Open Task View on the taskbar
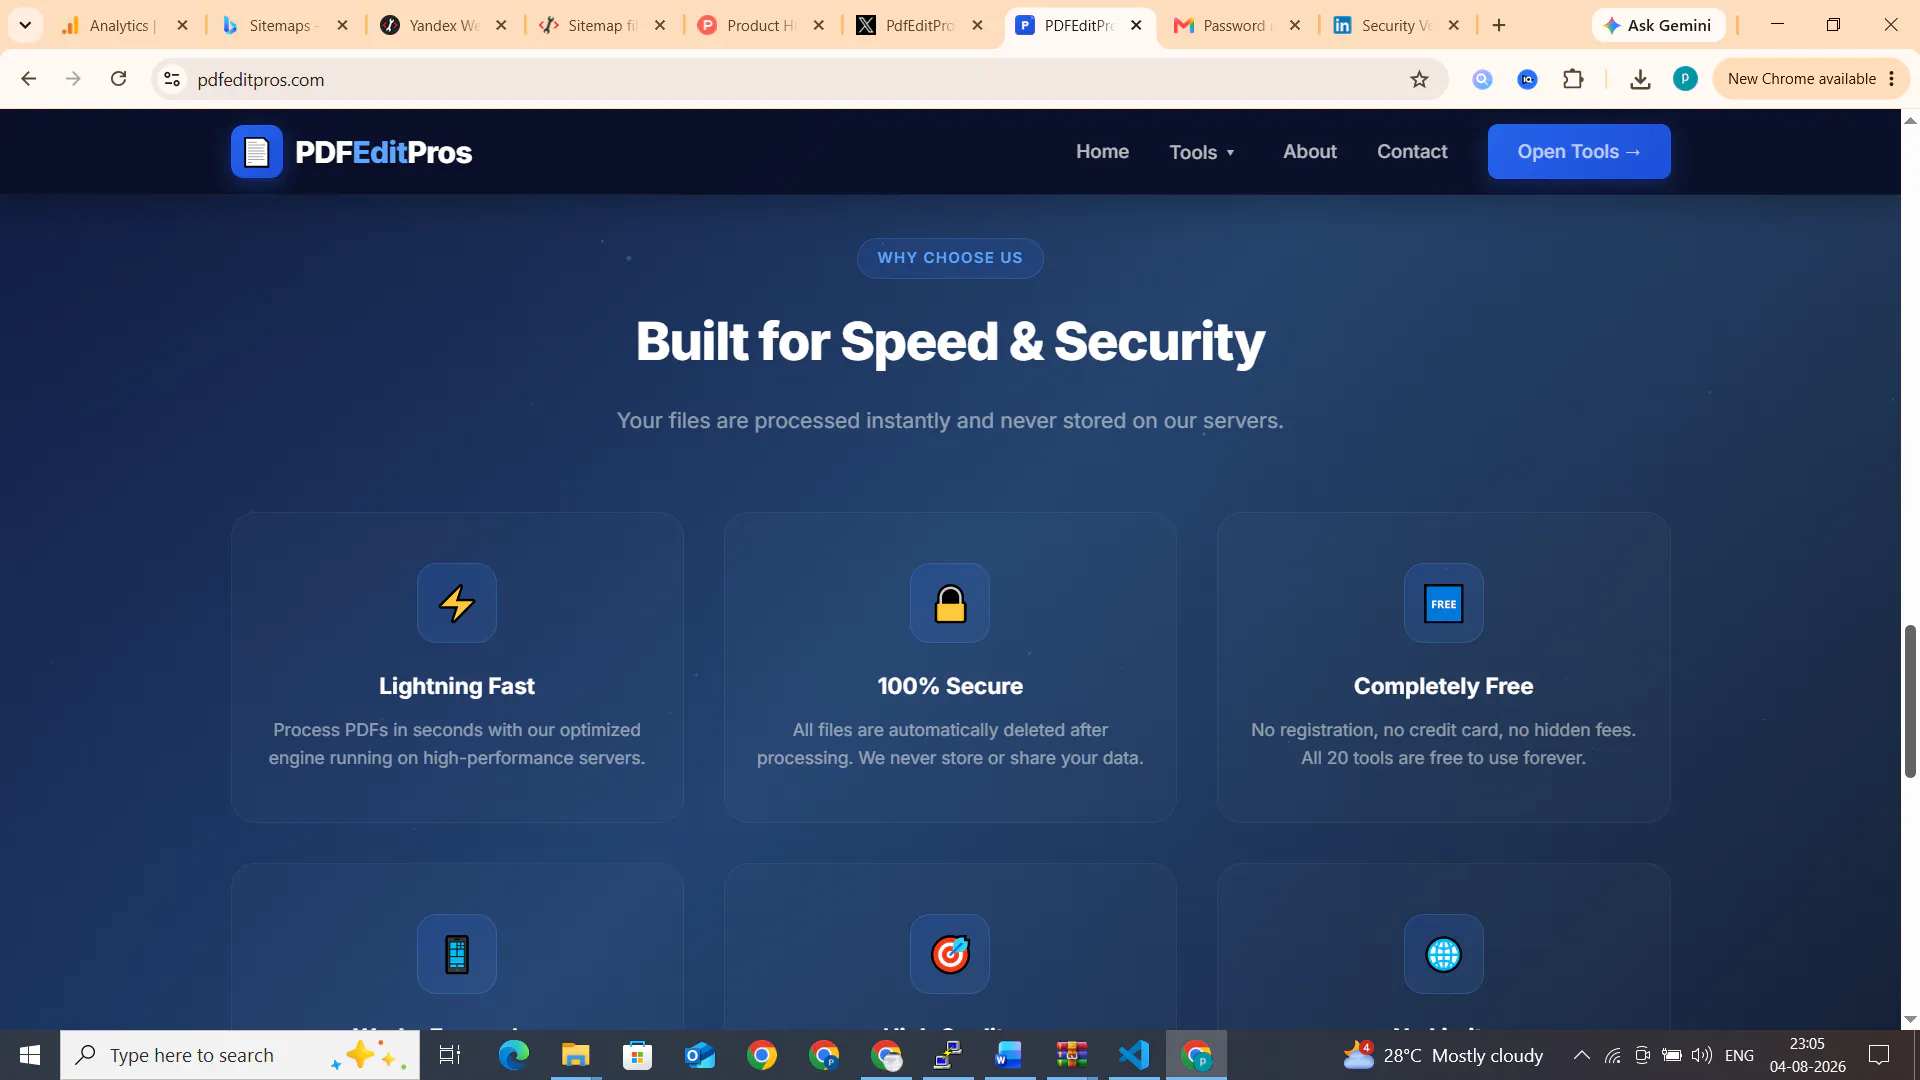 tap(450, 1055)
